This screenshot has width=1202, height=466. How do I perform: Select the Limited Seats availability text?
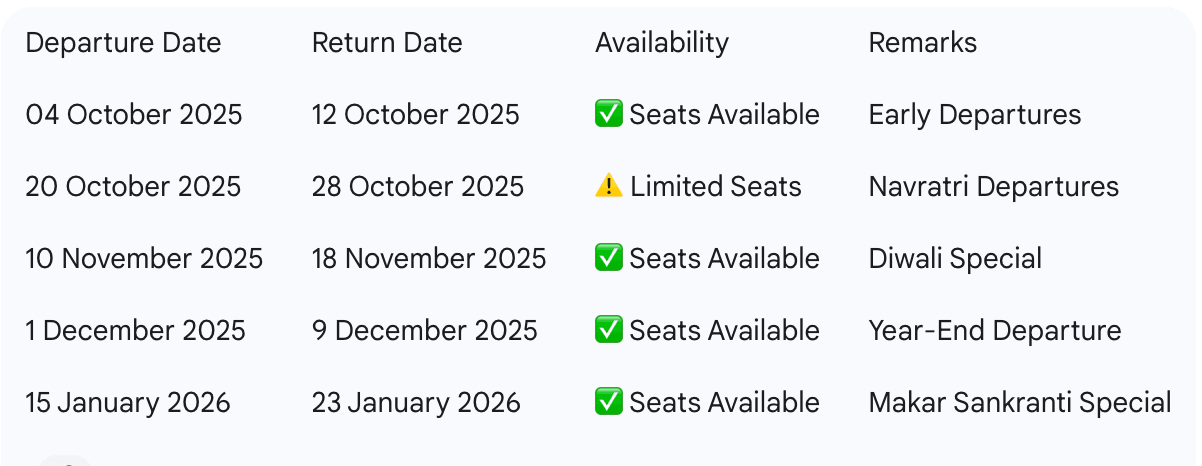[715, 187]
